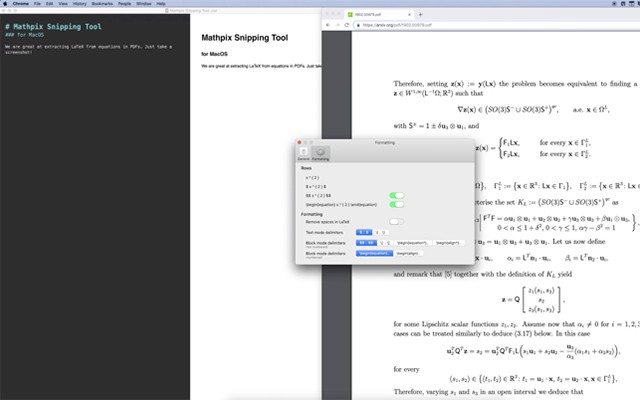Open the View menu
The image size is (640, 400).
point(63,4)
